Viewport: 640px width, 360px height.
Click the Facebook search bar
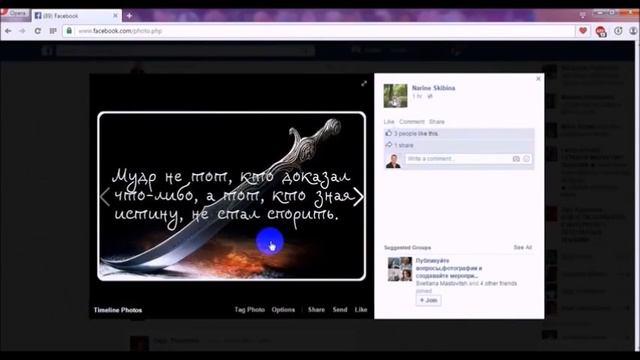click(186, 51)
